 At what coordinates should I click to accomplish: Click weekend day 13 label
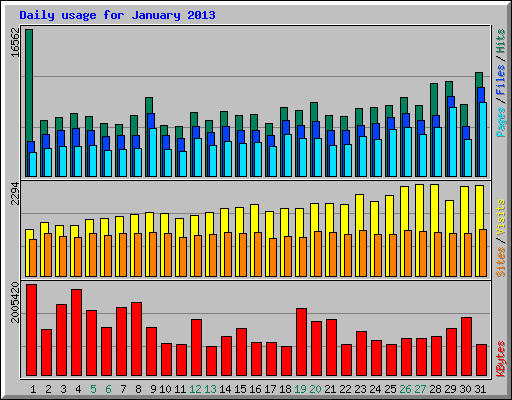(210, 389)
